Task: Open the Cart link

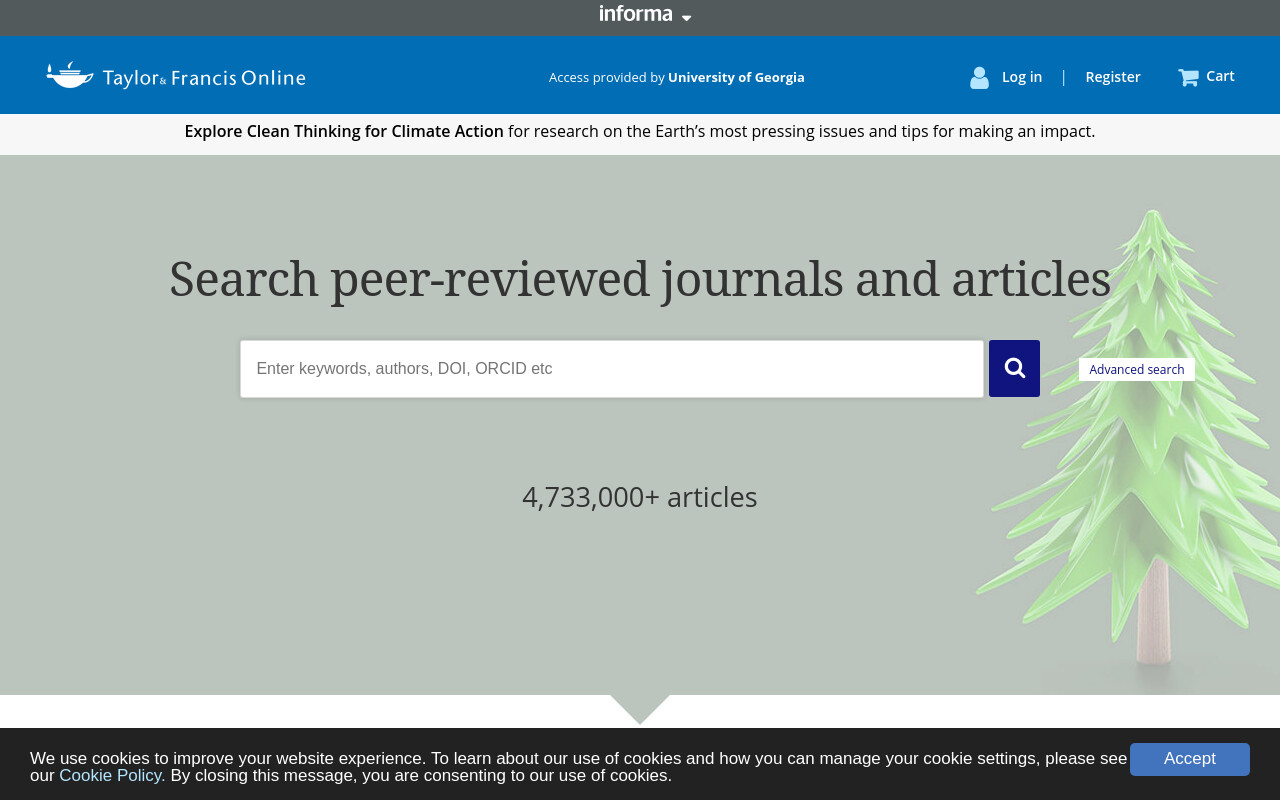Action: click(1220, 76)
